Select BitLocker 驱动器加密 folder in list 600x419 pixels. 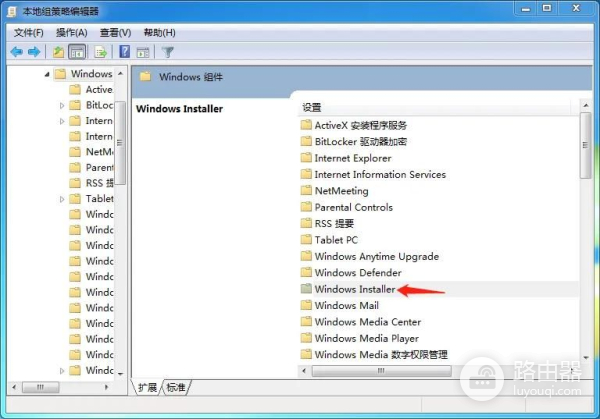pyautogui.click(x=354, y=142)
